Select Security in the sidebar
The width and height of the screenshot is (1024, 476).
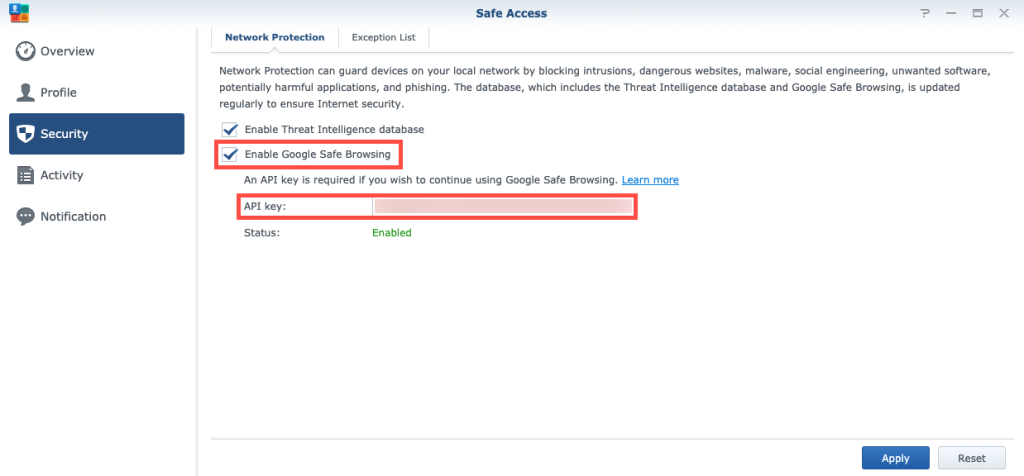tap(97, 134)
